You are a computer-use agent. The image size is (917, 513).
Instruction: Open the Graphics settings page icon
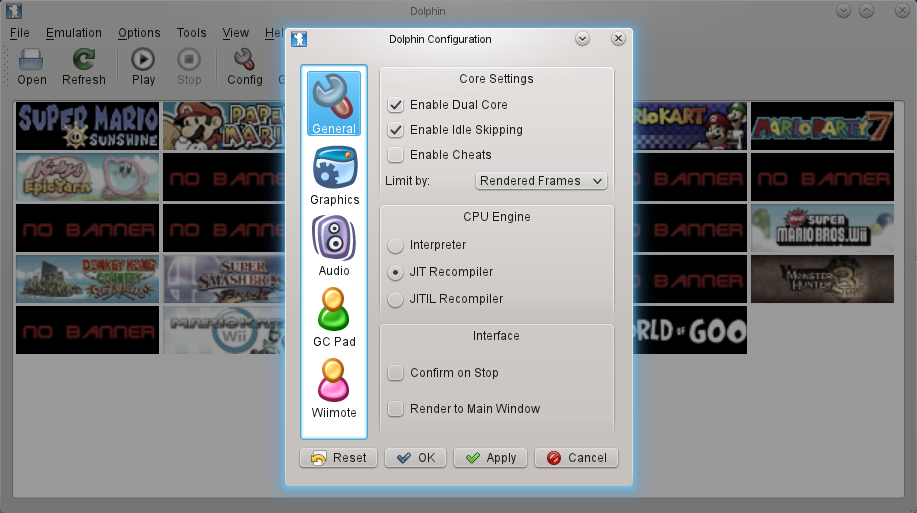click(x=334, y=168)
